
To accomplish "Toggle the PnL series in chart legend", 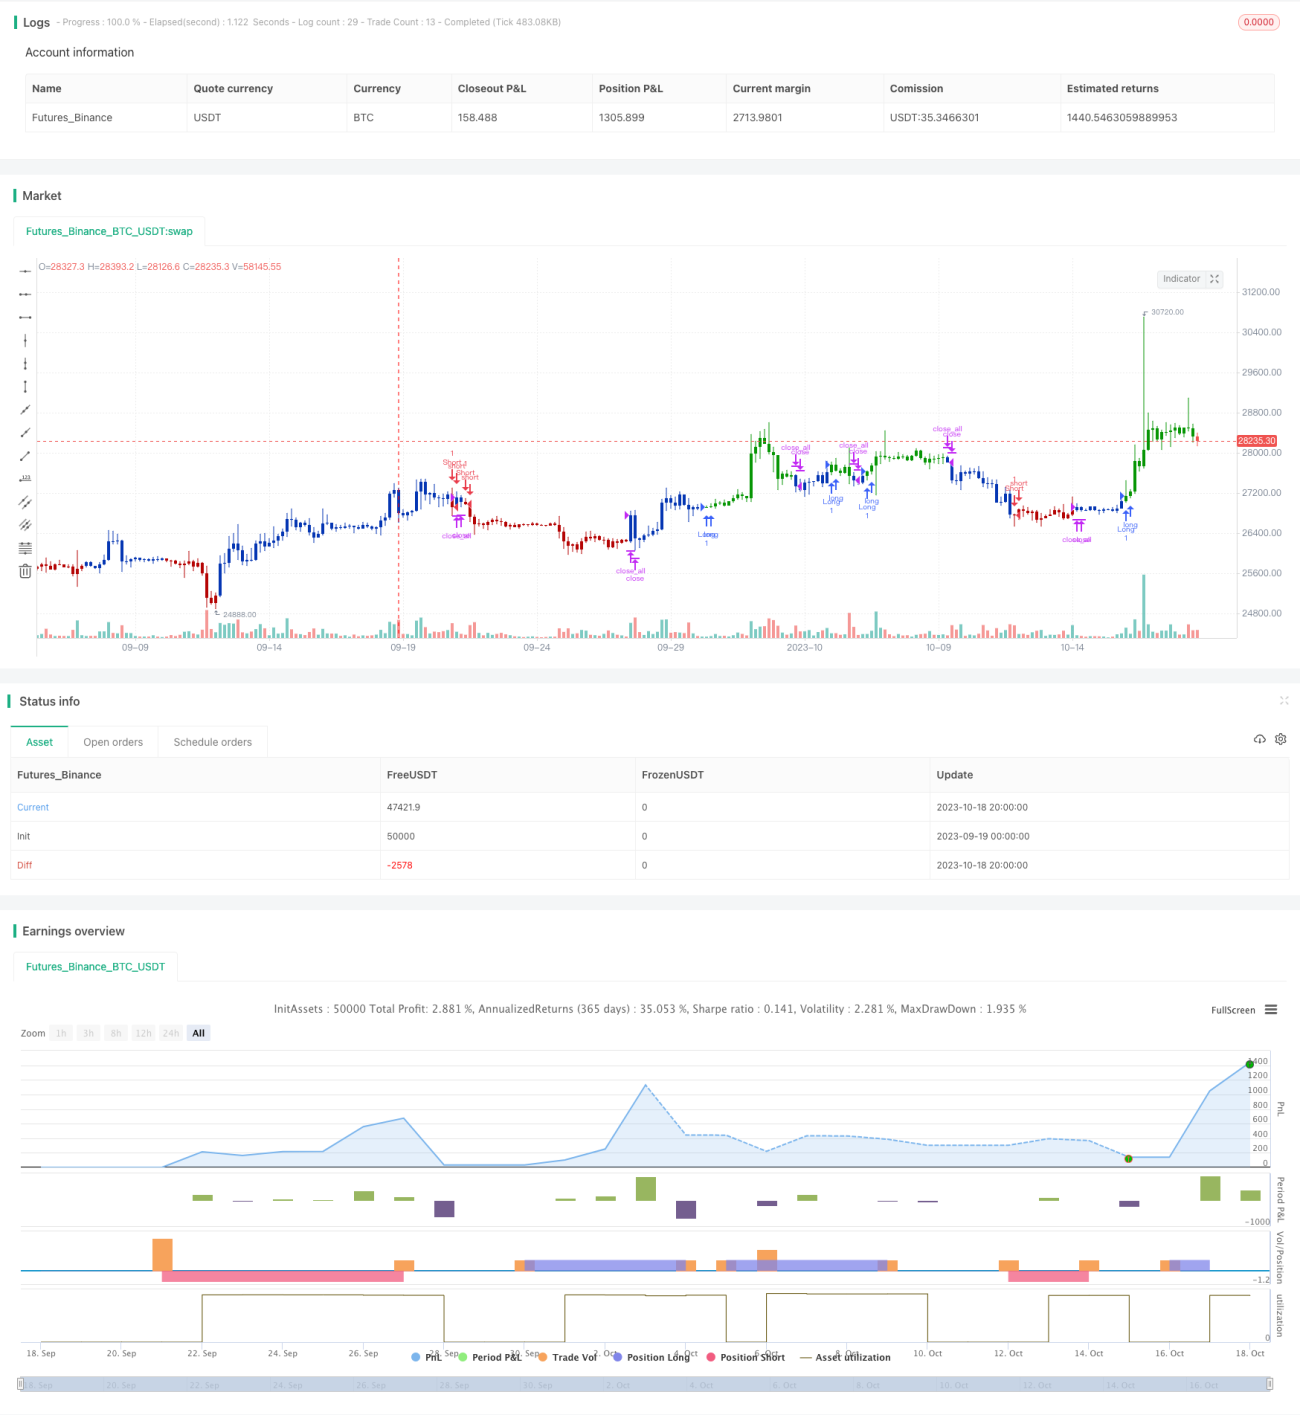I will (x=427, y=1357).
